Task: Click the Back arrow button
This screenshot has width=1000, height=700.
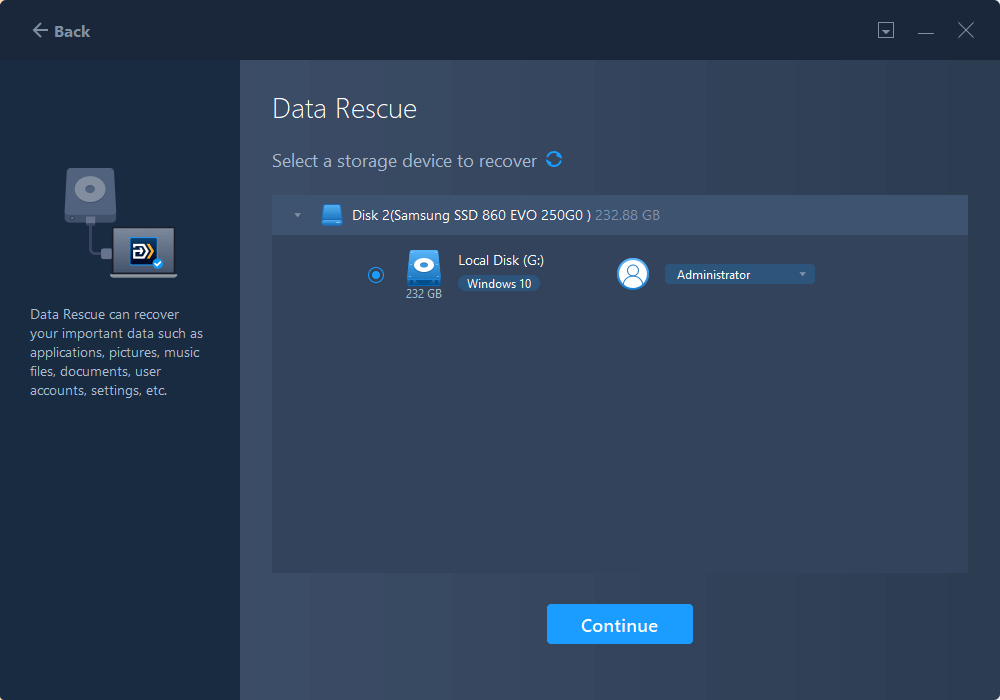Action: [x=61, y=31]
